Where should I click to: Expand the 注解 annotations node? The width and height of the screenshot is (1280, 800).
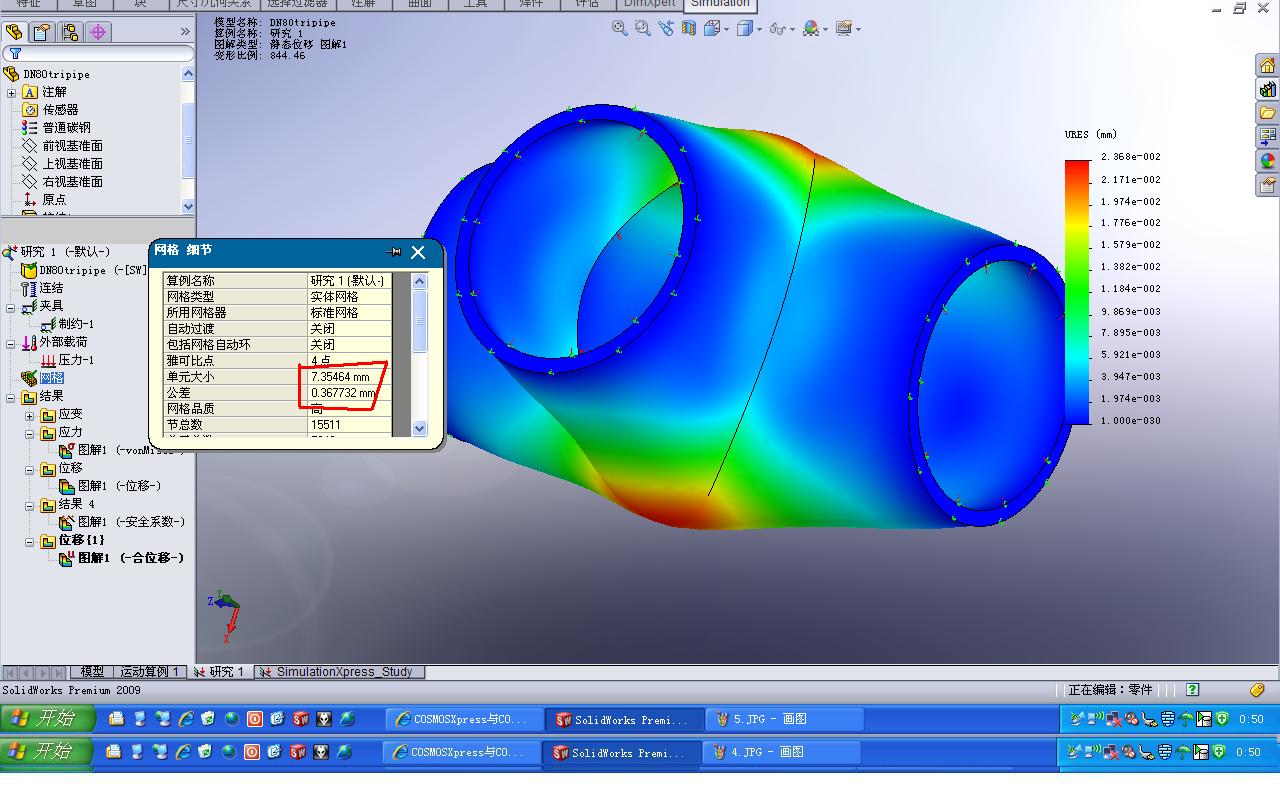tap(12, 92)
